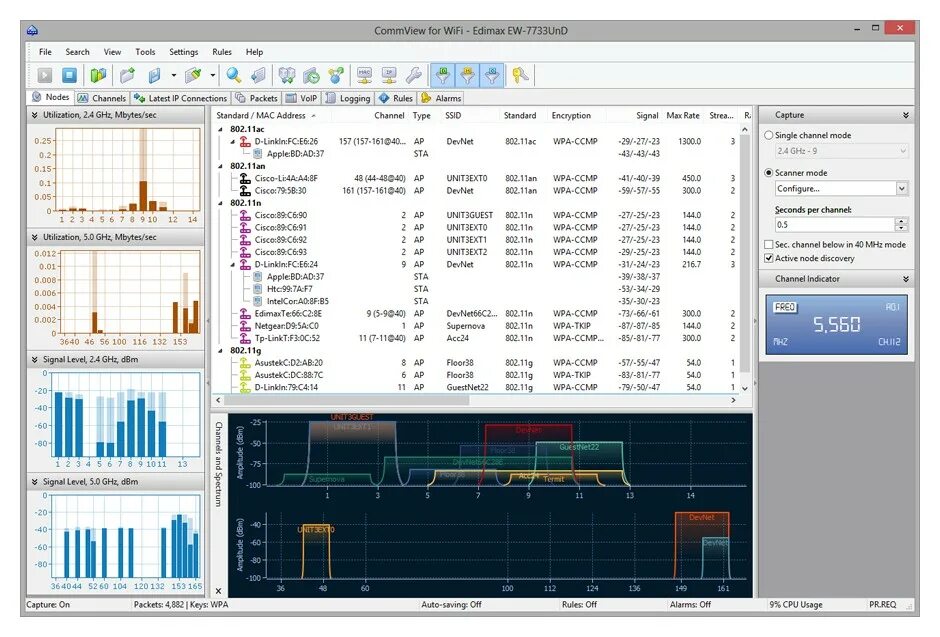Open the scheduler clock icon
This screenshot has height=637, width=940.
312,76
